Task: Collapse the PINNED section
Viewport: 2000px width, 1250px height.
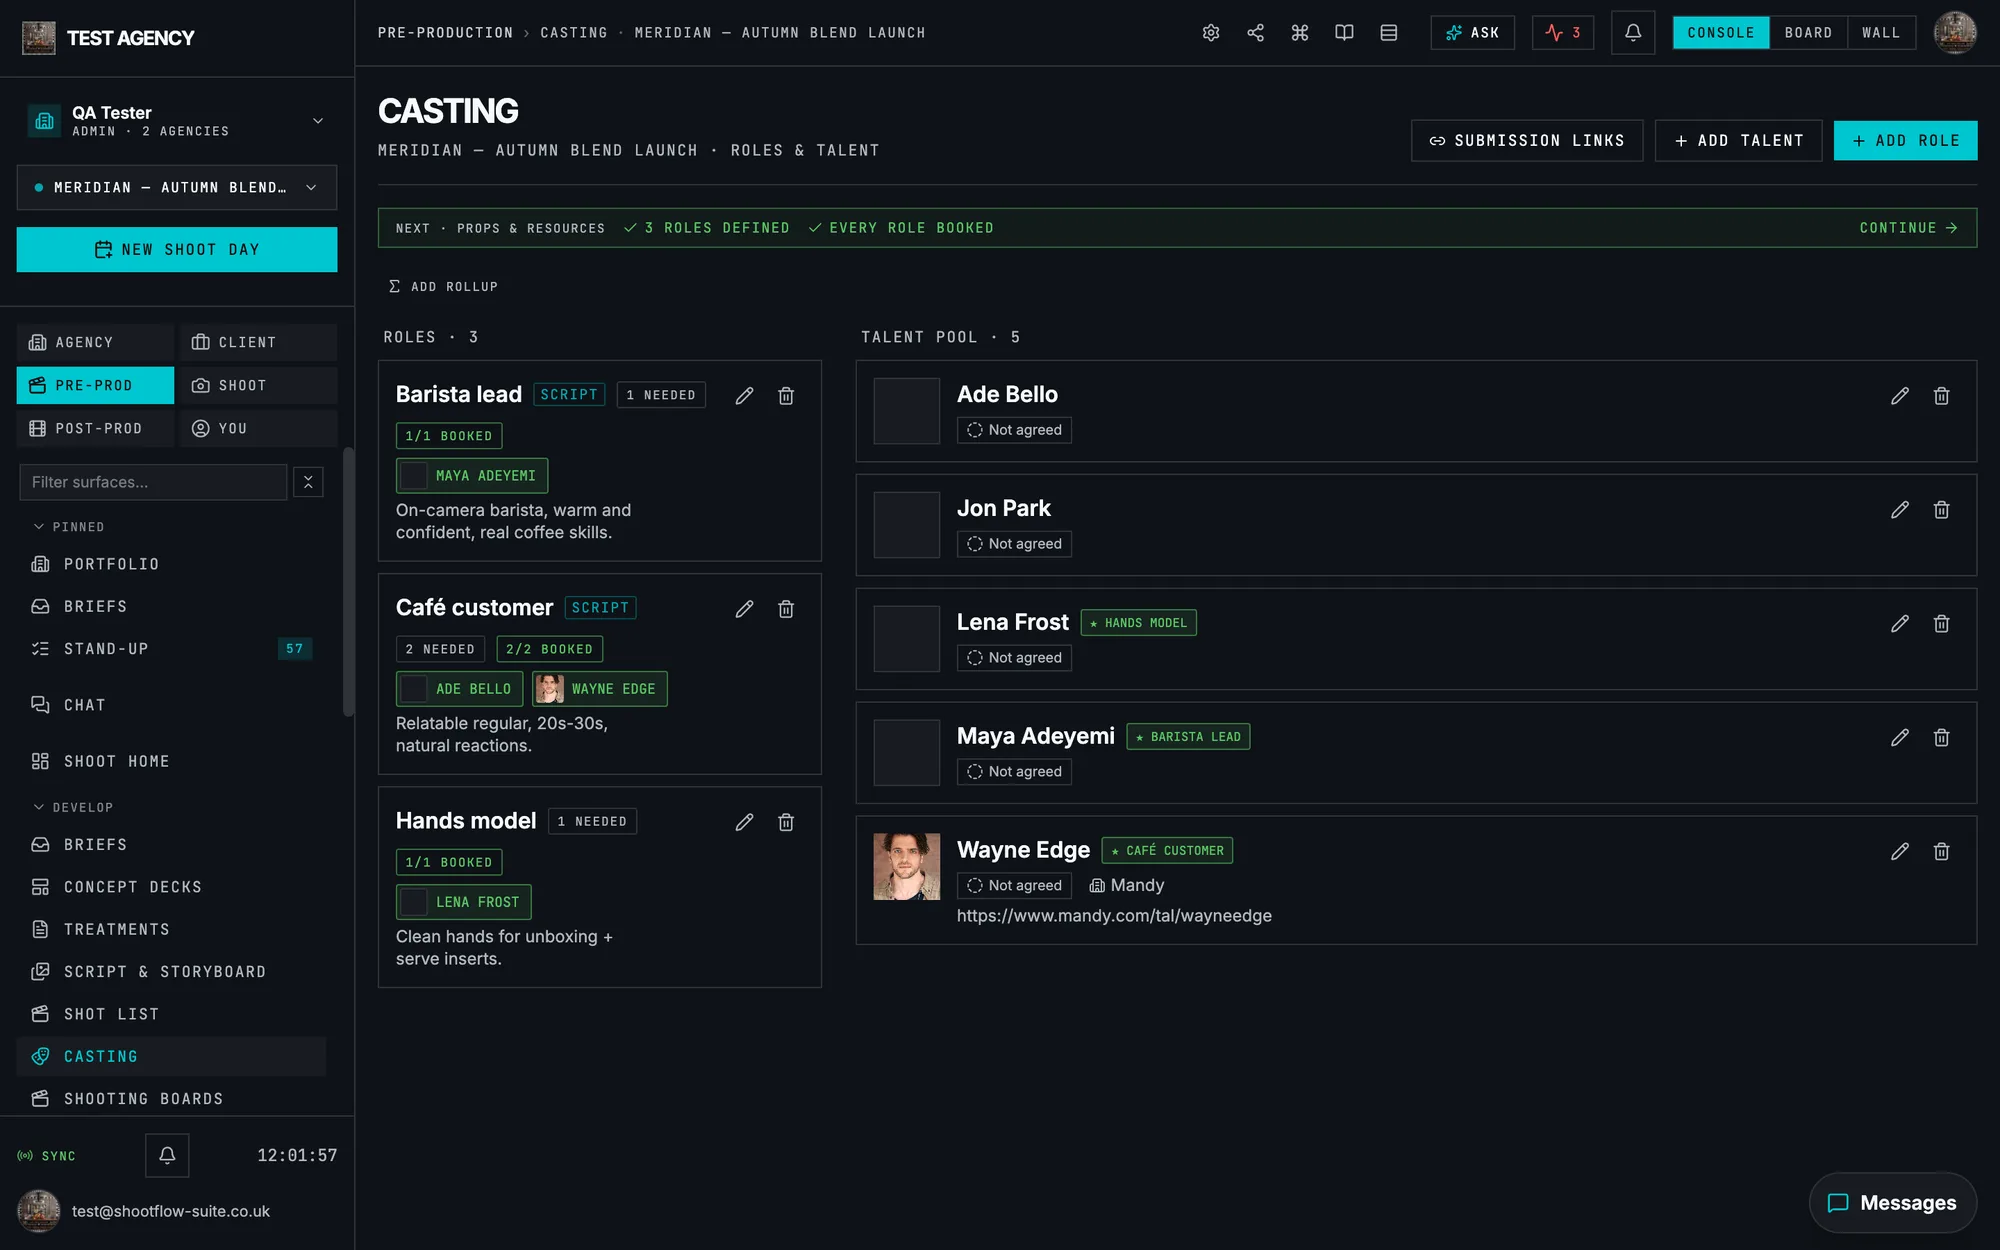Action: [69, 527]
